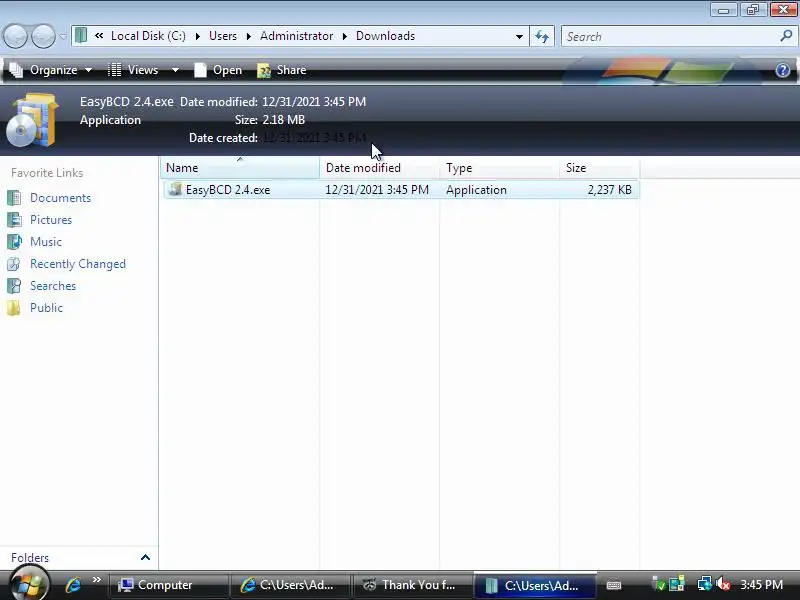Open recent pages dropdown beside Forward button
Viewport: 800px width, 600px height.
(x=63, y=37)
